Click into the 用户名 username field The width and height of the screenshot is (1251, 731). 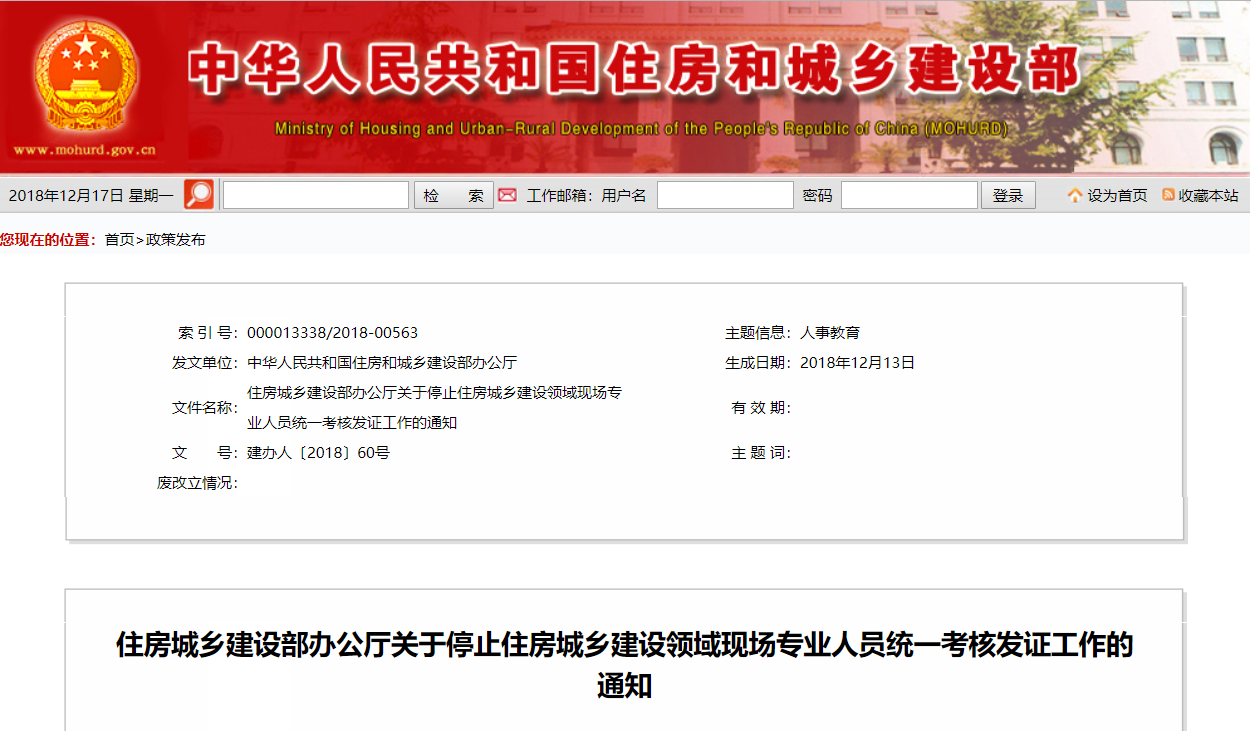724,195
